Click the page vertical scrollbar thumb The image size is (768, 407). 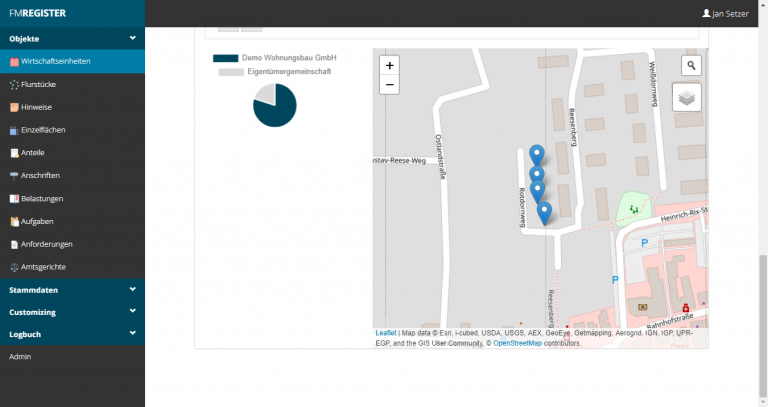coord(763,327)
